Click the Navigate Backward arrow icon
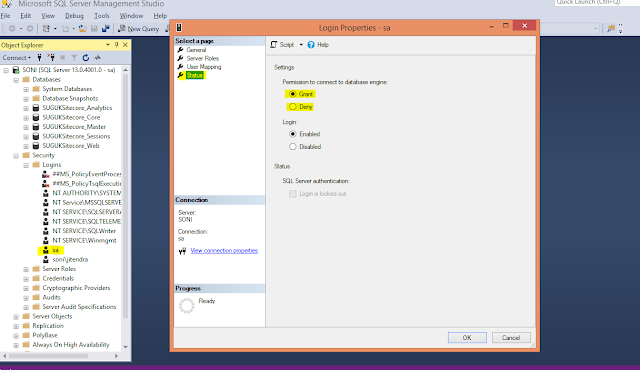Viewport: 640px width, 370px height. (x=12, y=29)
